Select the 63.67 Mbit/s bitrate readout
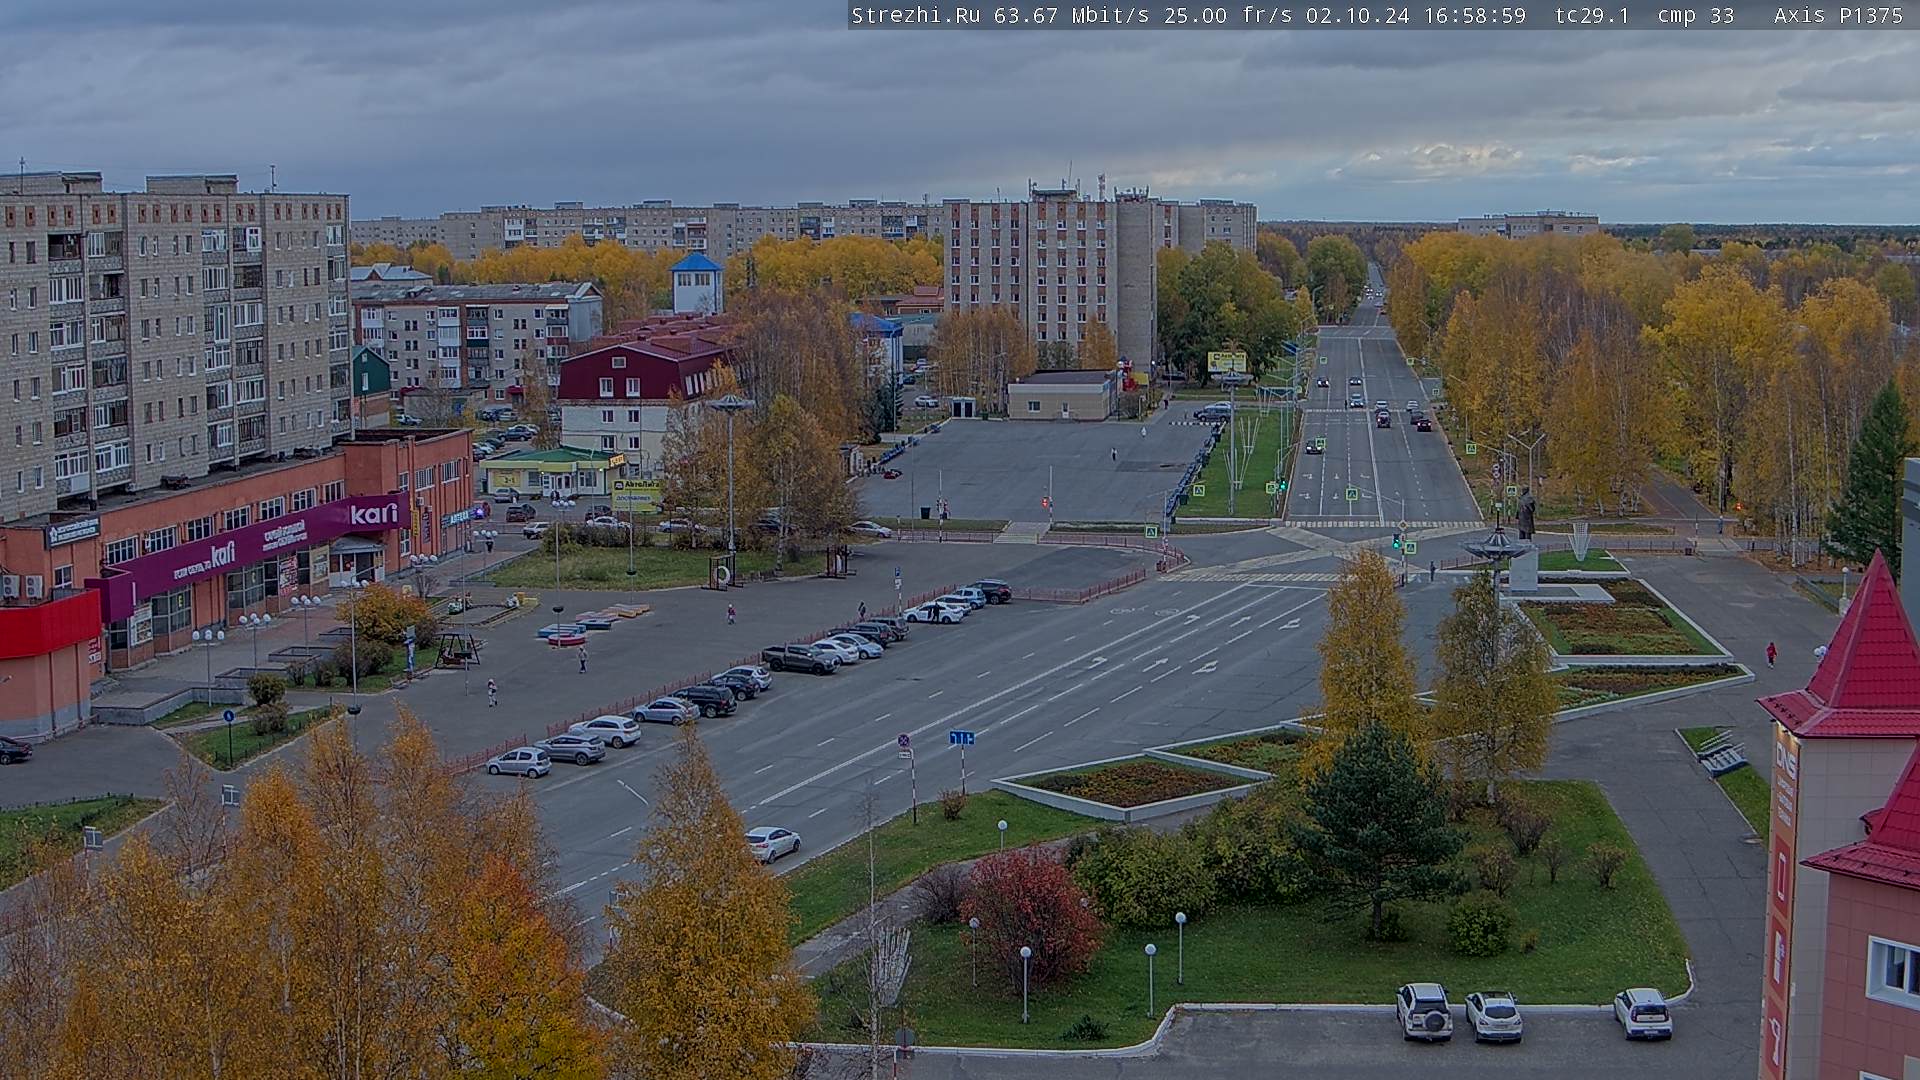This screenshot has width=1920, height=1080. pos(1074,15)
